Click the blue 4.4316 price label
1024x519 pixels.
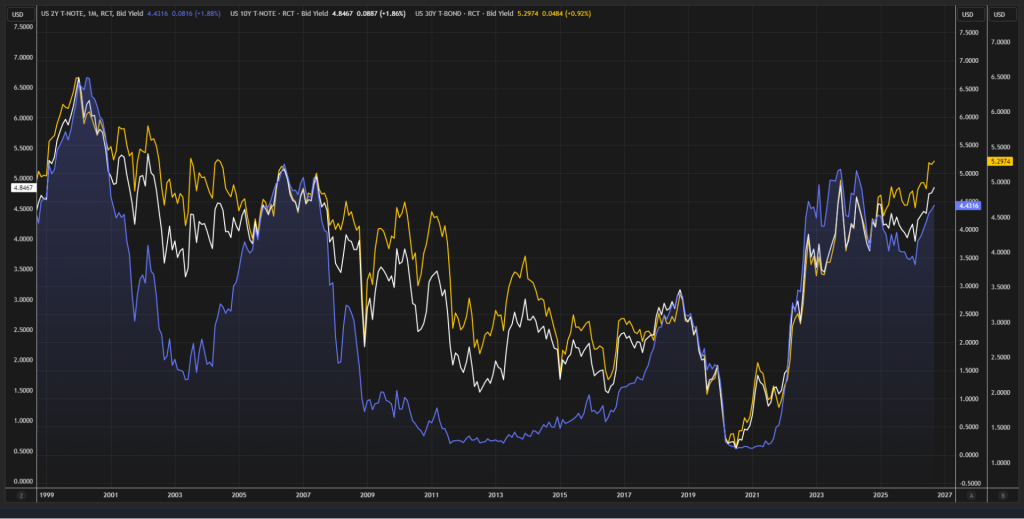pyautogui.click(x=968, y=206)
